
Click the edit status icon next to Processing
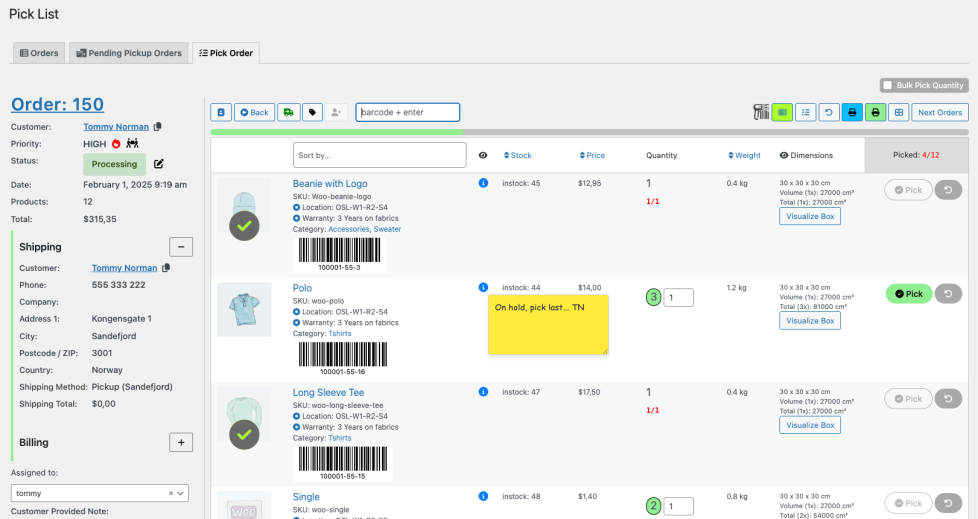click(x=158, y=164)
